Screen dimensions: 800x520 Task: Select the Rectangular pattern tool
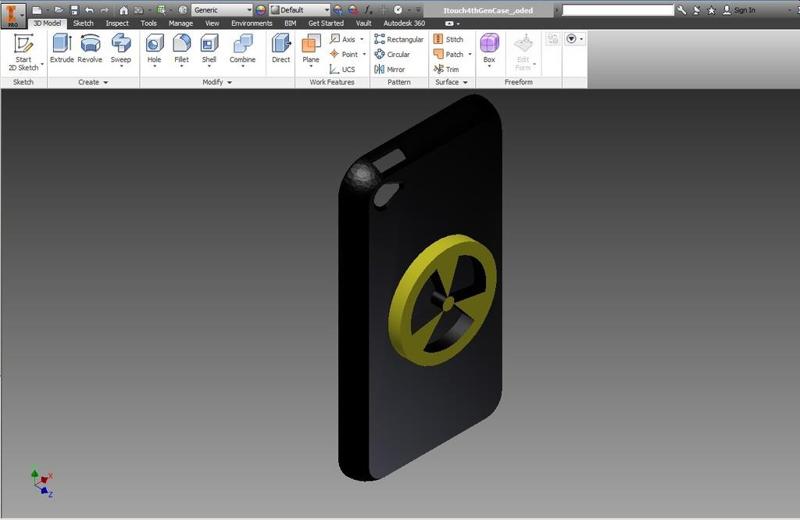pos(398,39)
